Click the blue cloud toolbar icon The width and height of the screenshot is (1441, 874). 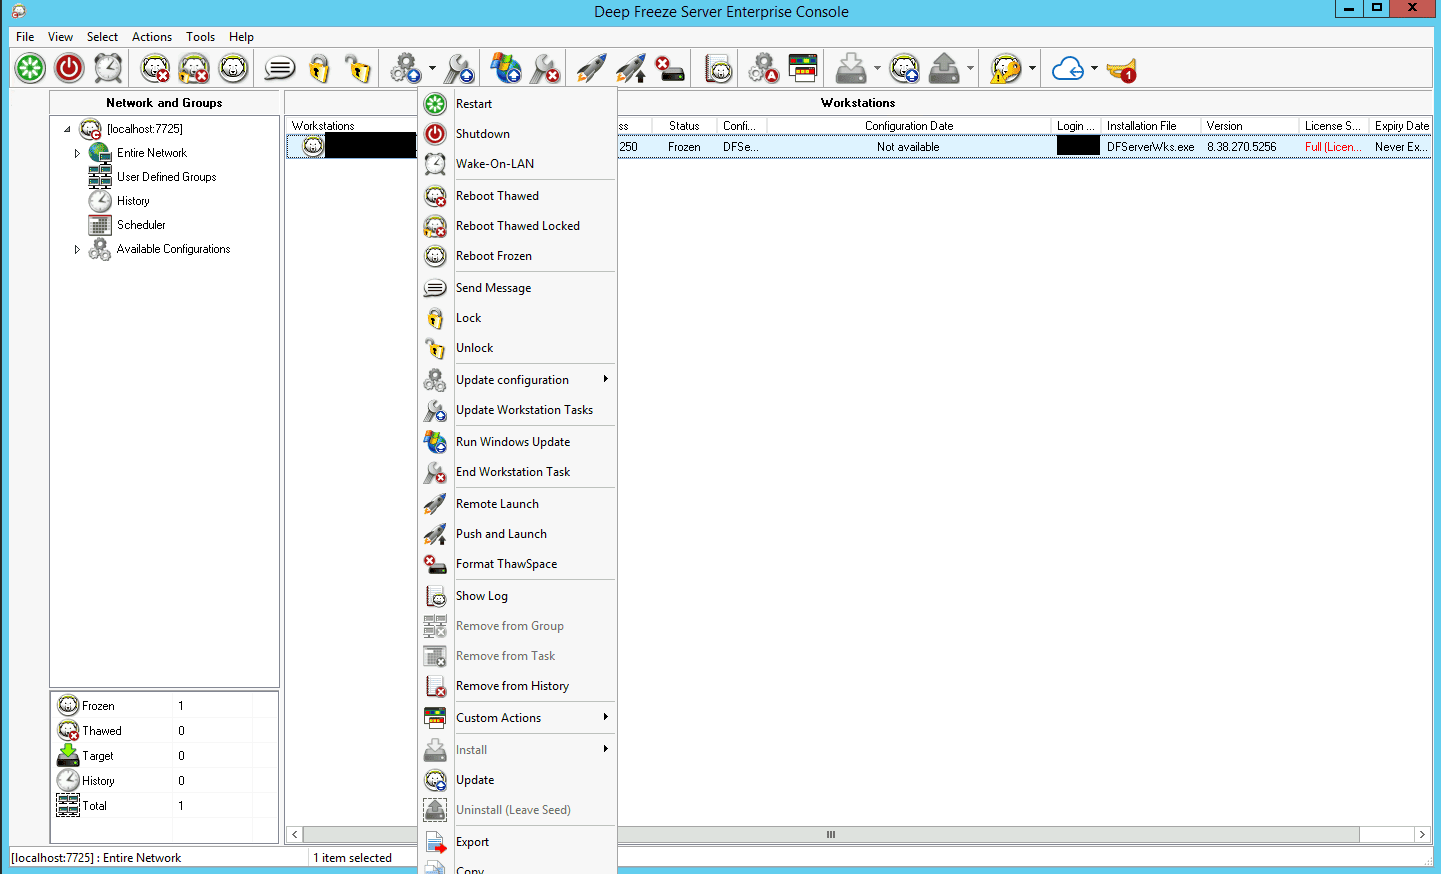pyautogui.click(x=1068, y=68)
